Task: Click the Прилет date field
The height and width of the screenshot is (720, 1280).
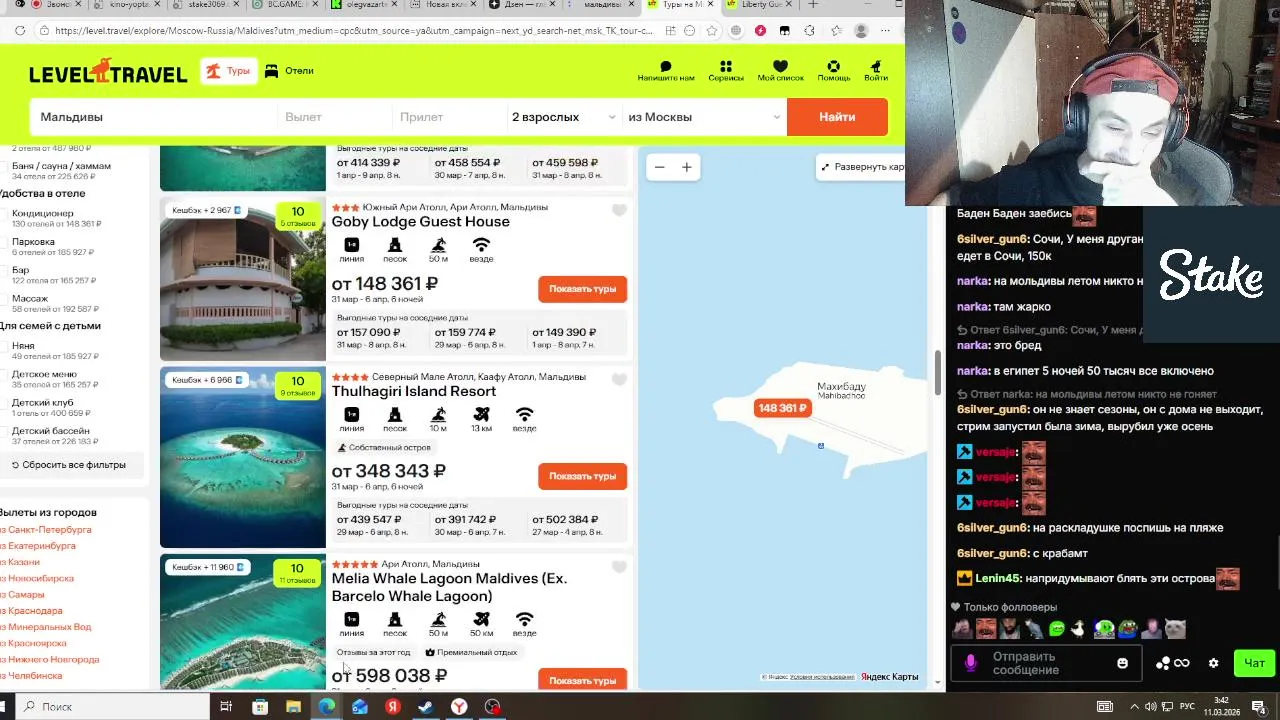Action: [449, 117]
